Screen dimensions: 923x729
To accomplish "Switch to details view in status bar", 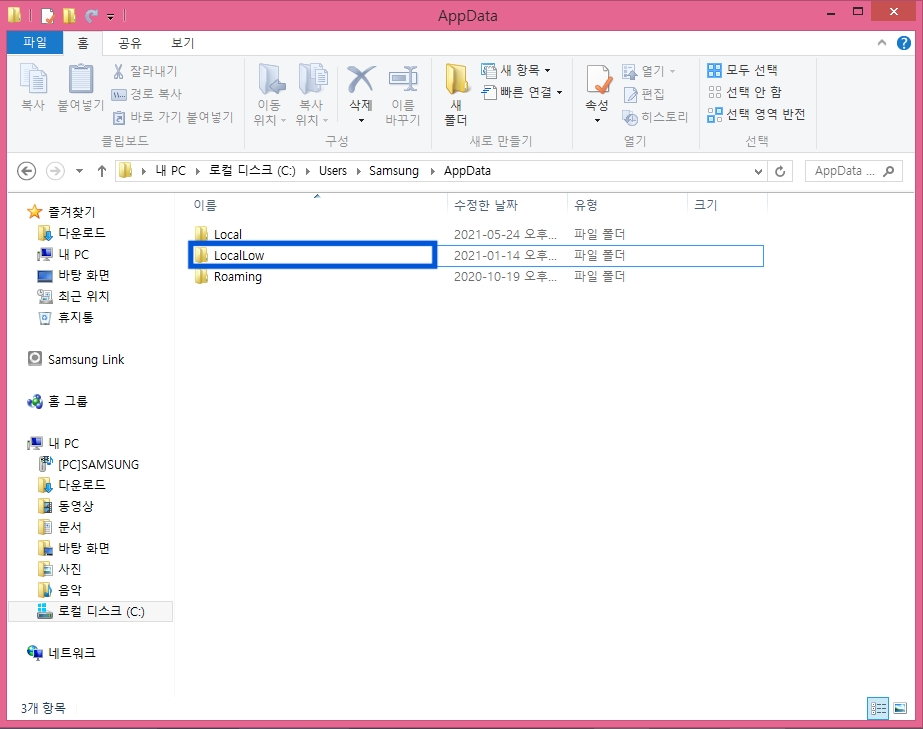I will (x=878, y=708).
